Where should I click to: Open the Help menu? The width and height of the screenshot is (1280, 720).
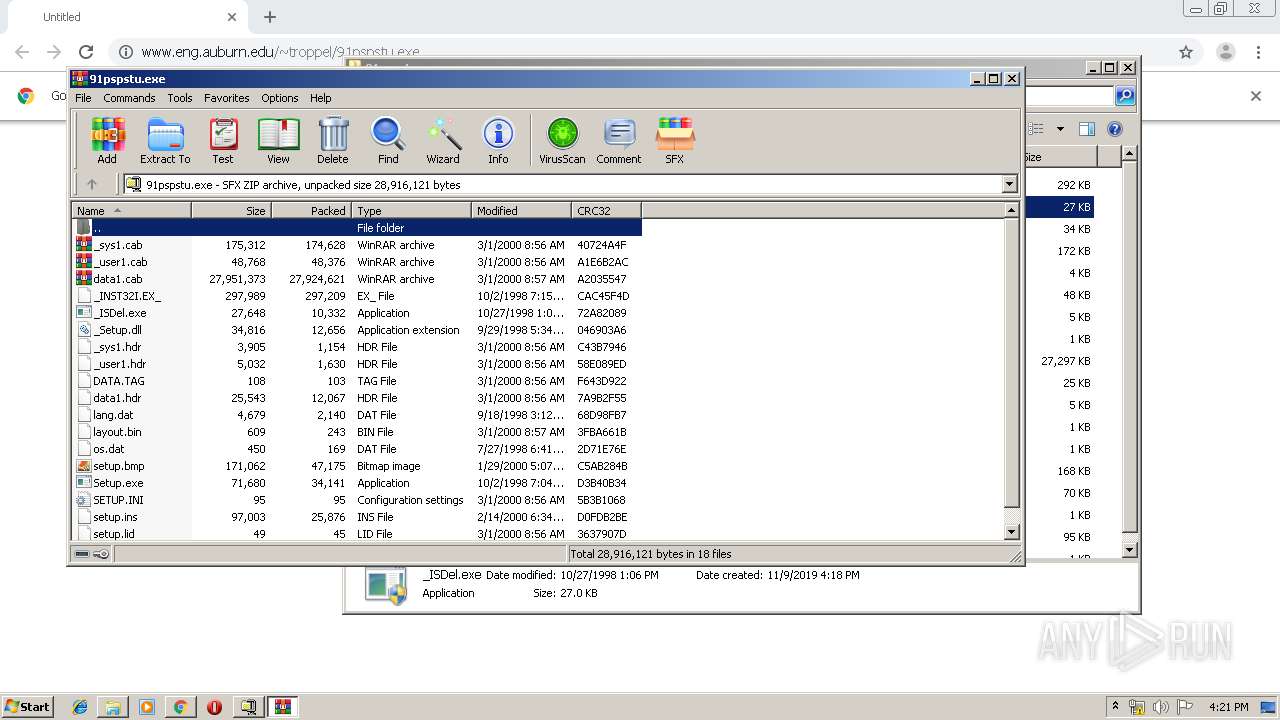point(320,98)
